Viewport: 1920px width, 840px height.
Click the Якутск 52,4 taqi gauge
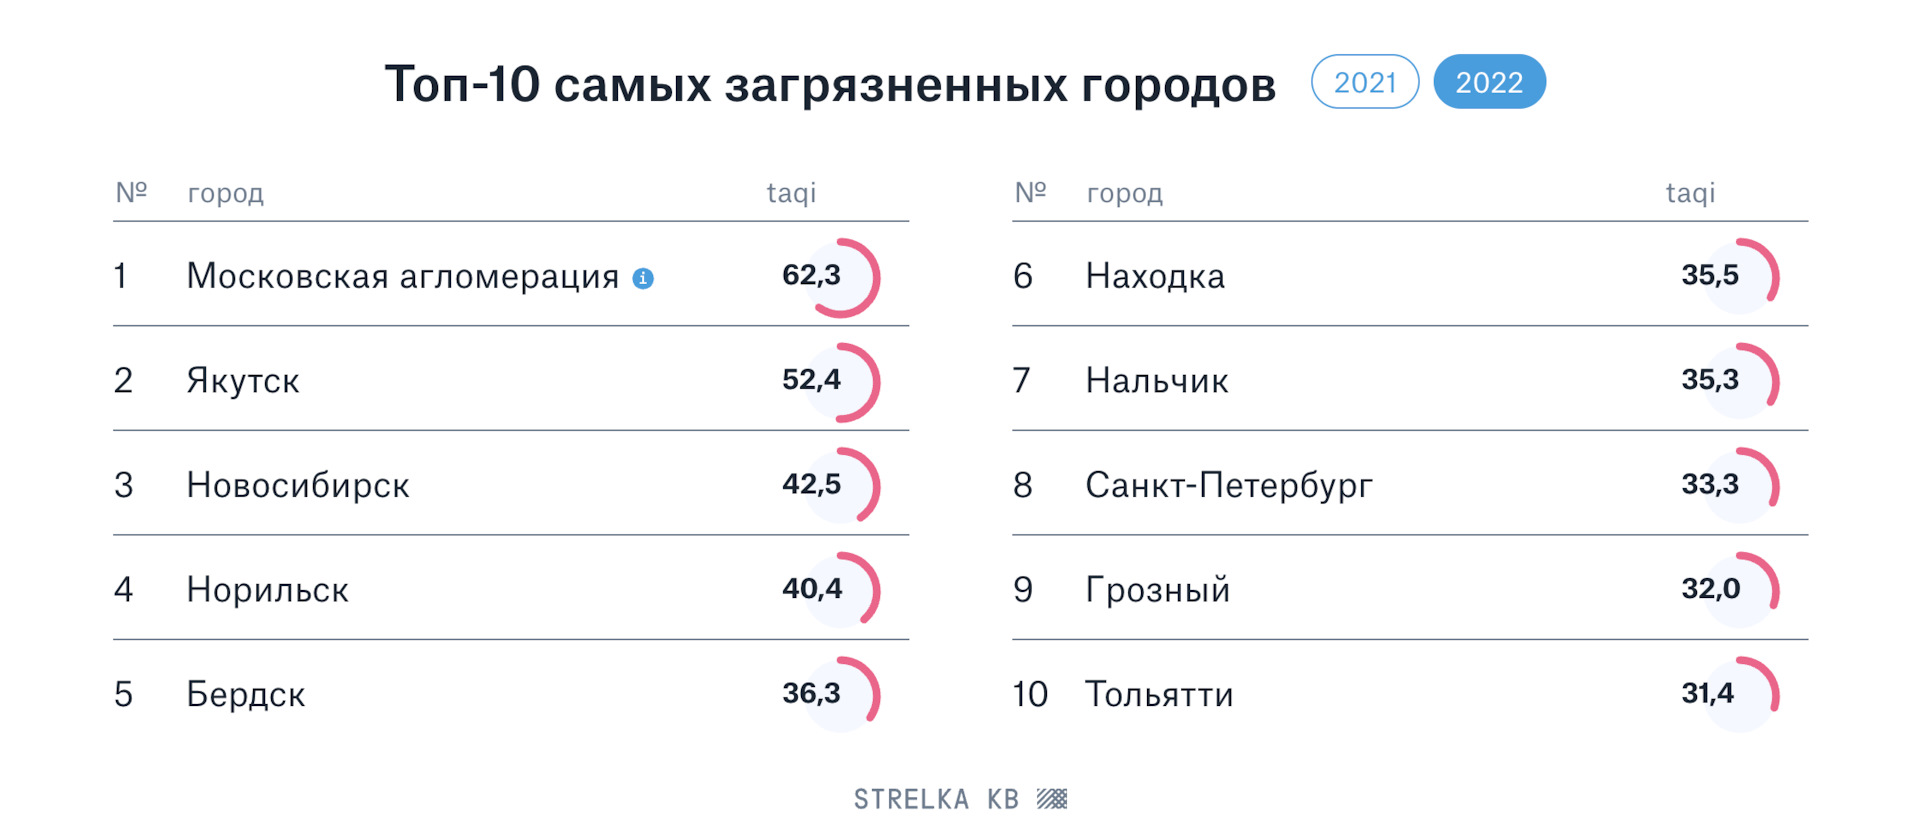tap(840, 382)
